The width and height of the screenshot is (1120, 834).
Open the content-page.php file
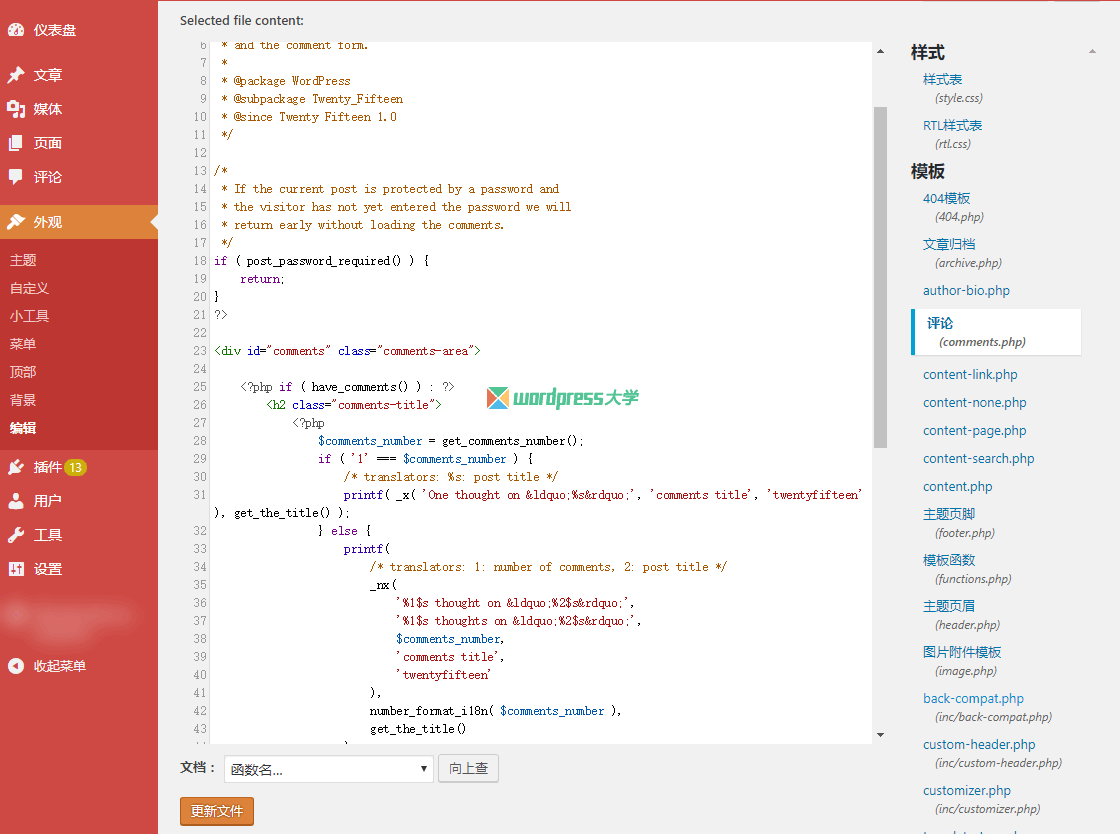pyautogui.click(x=974, y=431)
